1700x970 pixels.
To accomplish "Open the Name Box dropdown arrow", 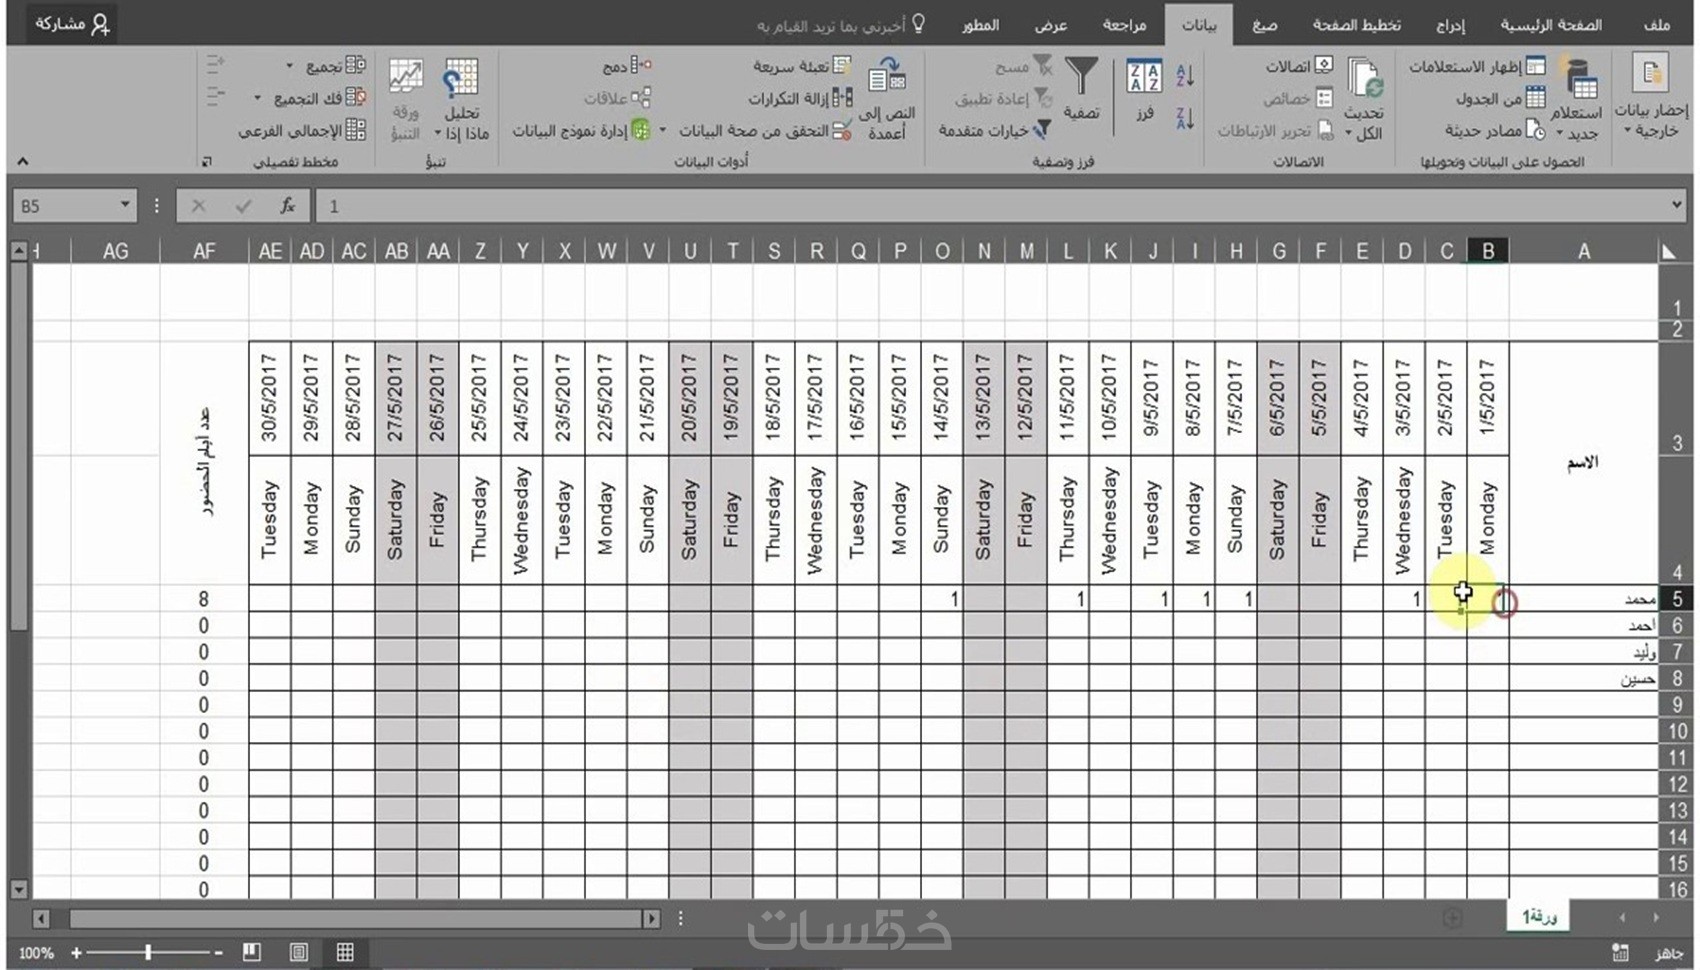I will coord(125,205).
